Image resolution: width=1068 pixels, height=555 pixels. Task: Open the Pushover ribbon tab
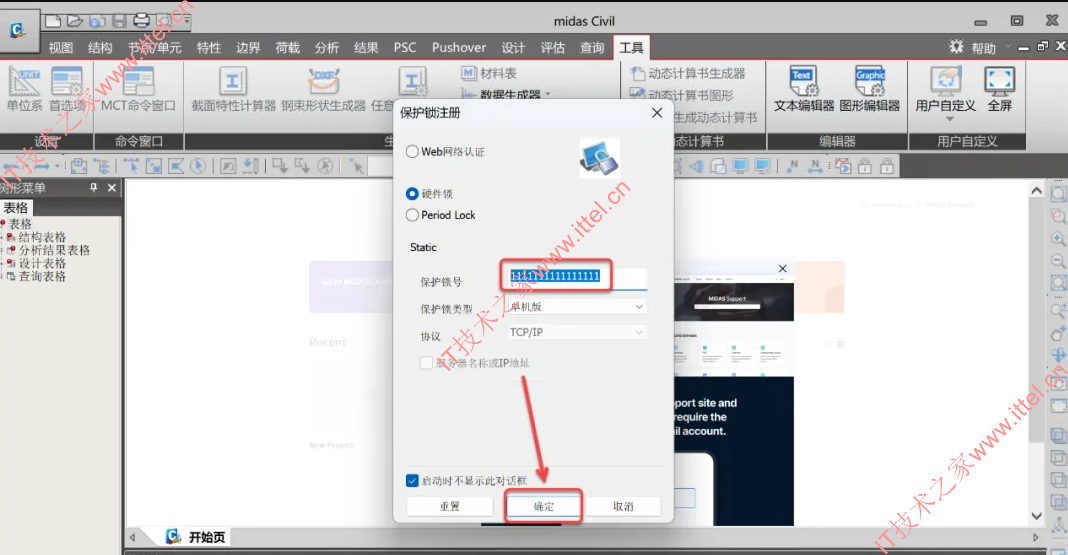click(x=458, y=48)
